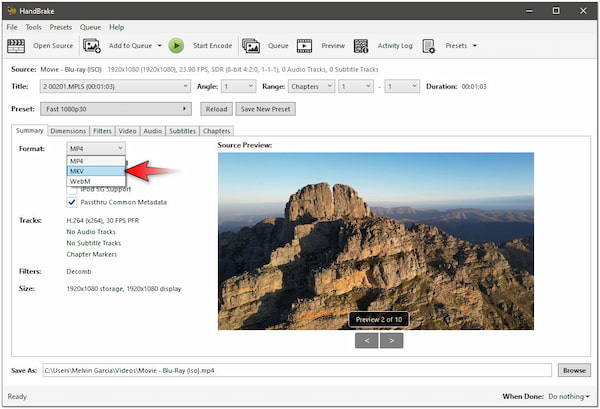Select MKV in the format list

coord(96,171)
